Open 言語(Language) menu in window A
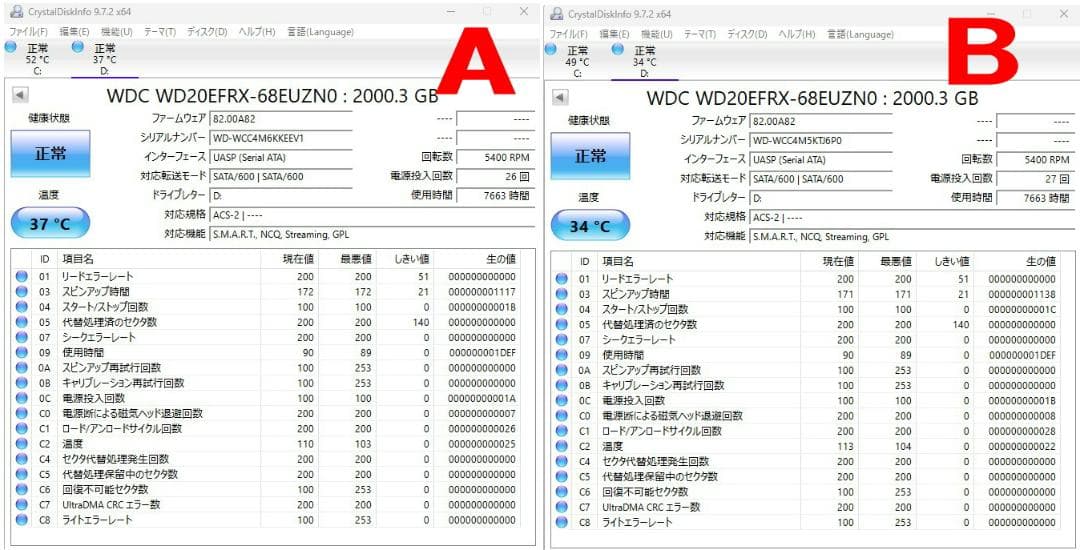 [320, 32]
